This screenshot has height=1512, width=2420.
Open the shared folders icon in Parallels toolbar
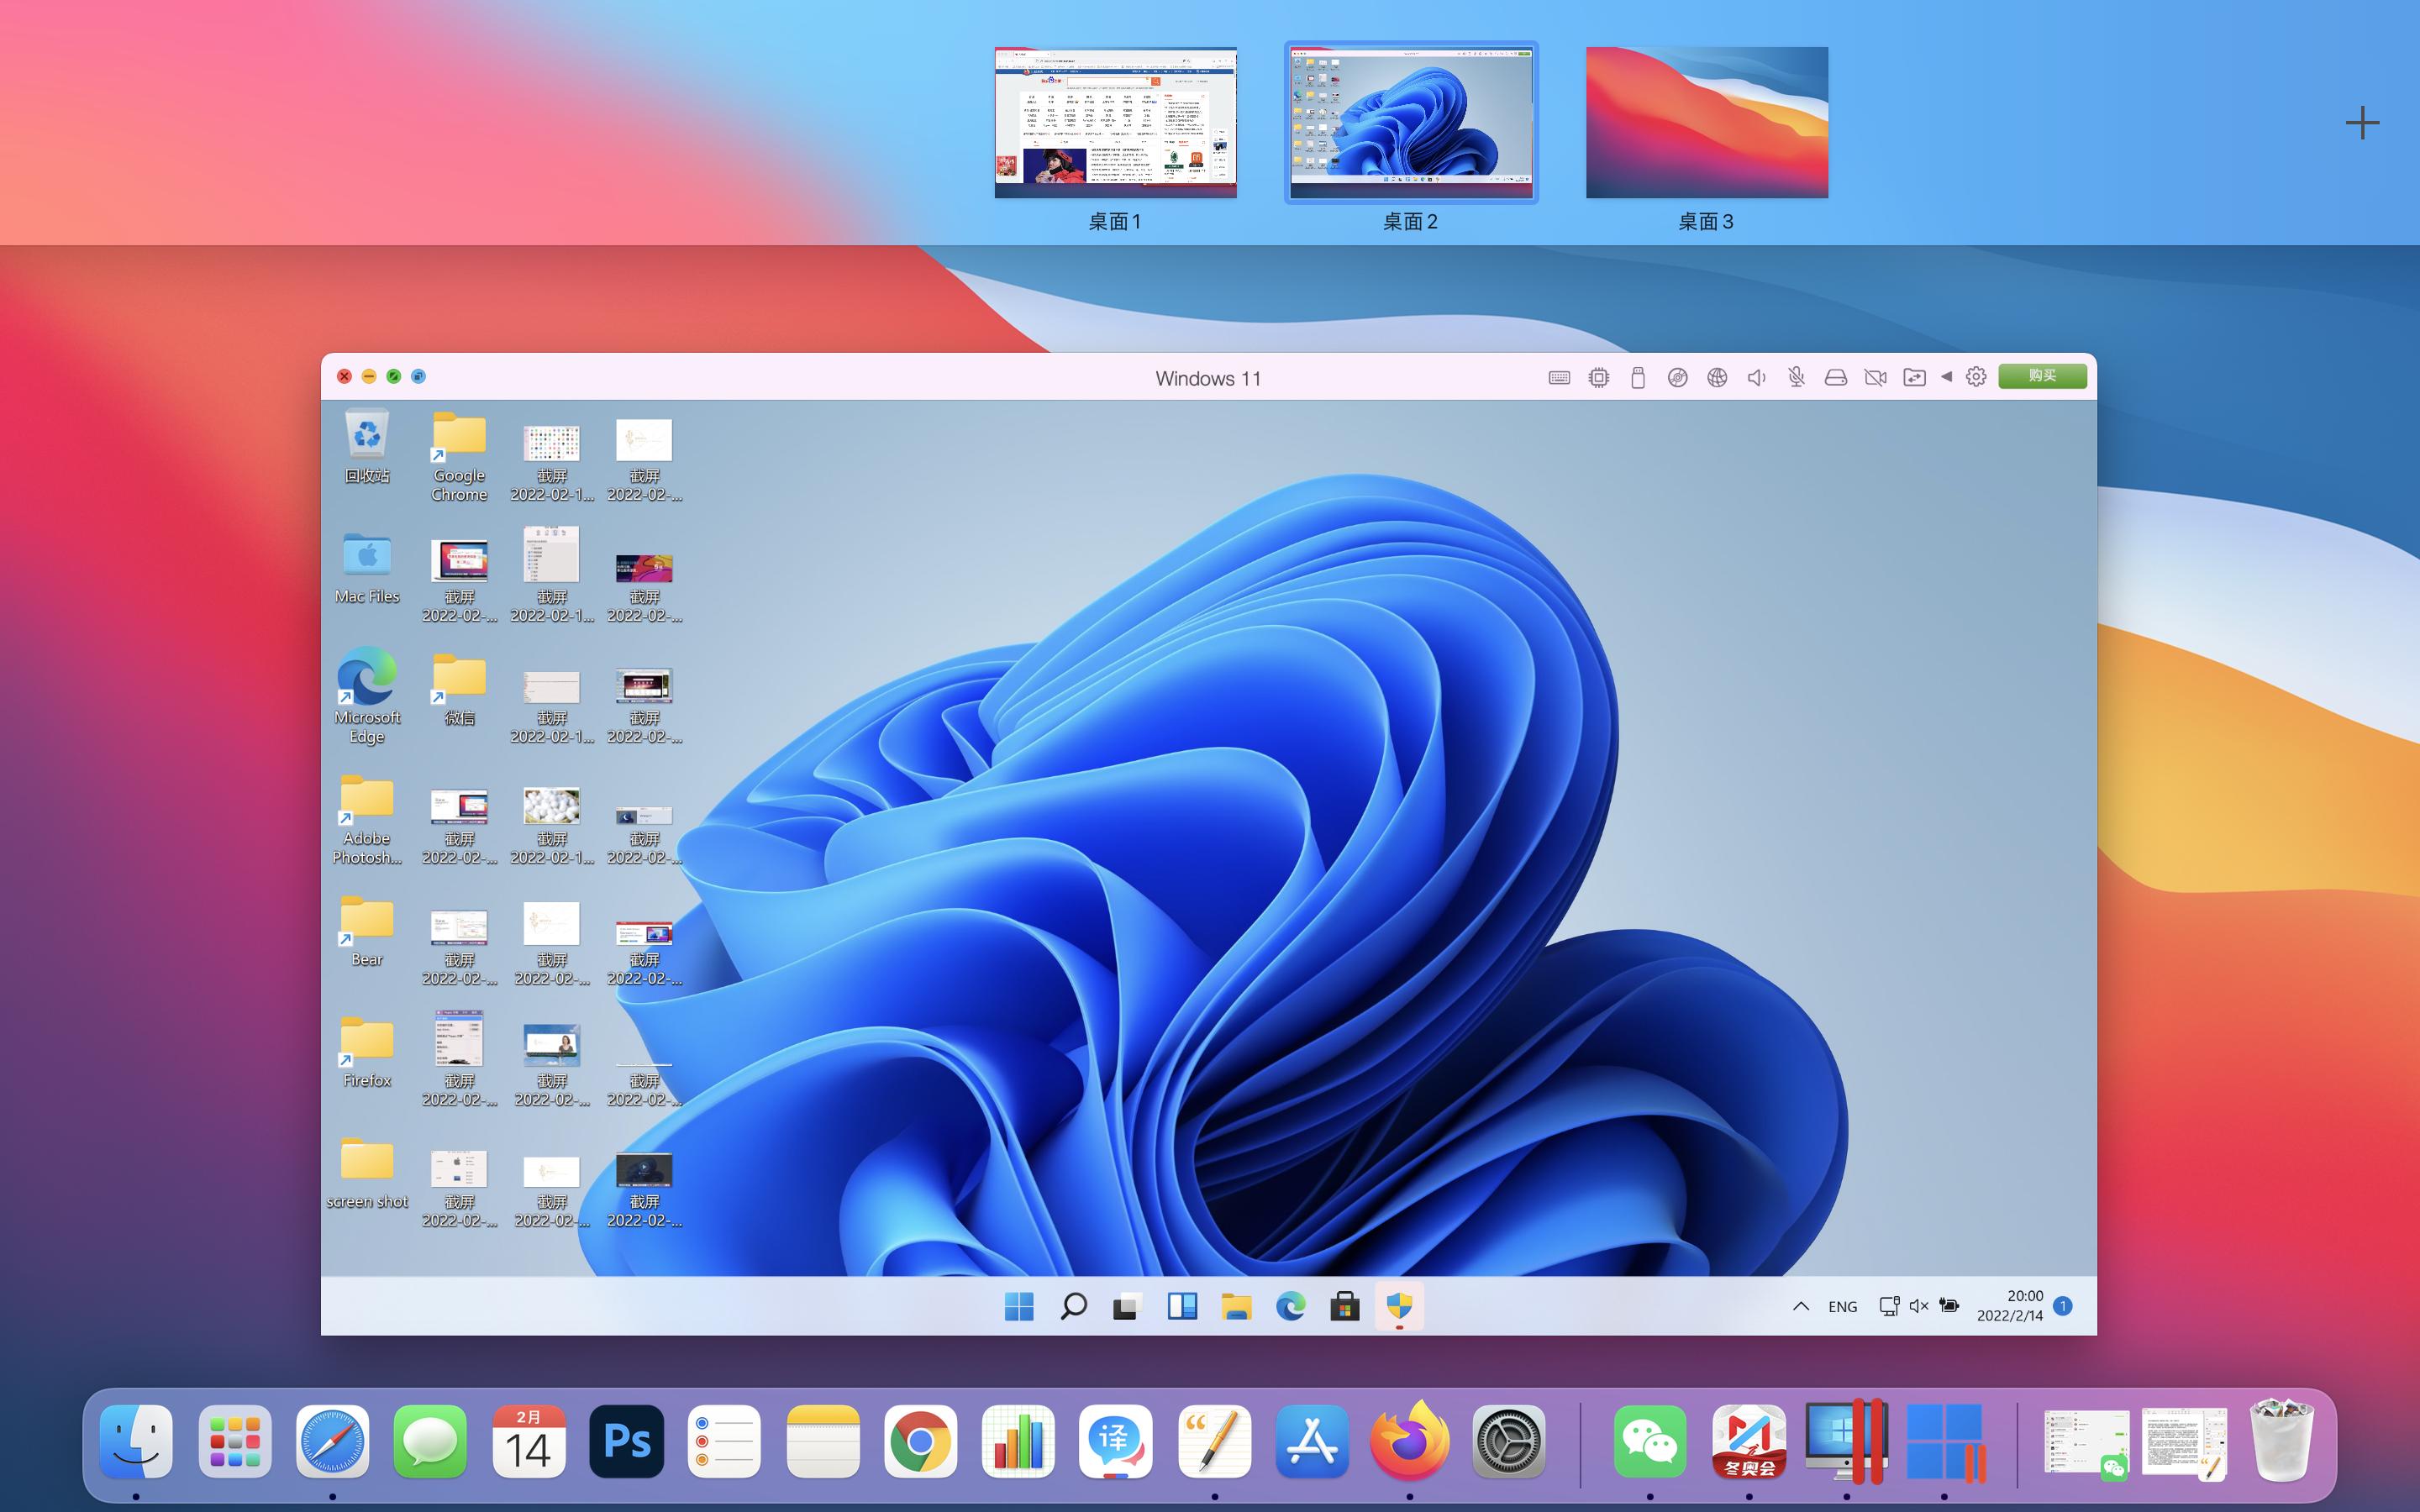[x=1914, y=377]
